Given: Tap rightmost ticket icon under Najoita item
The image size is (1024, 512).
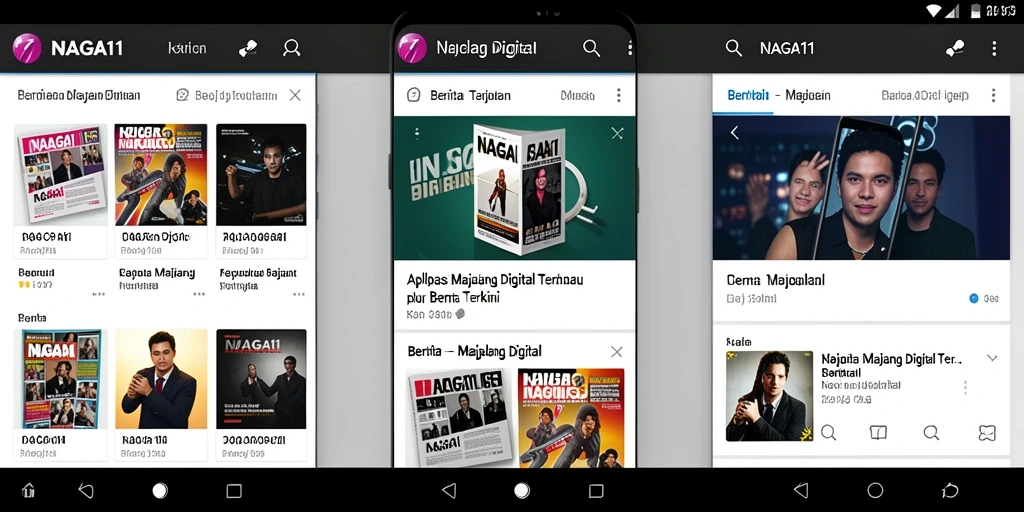Looking at the screenshot, I should (x=987, y=432).
